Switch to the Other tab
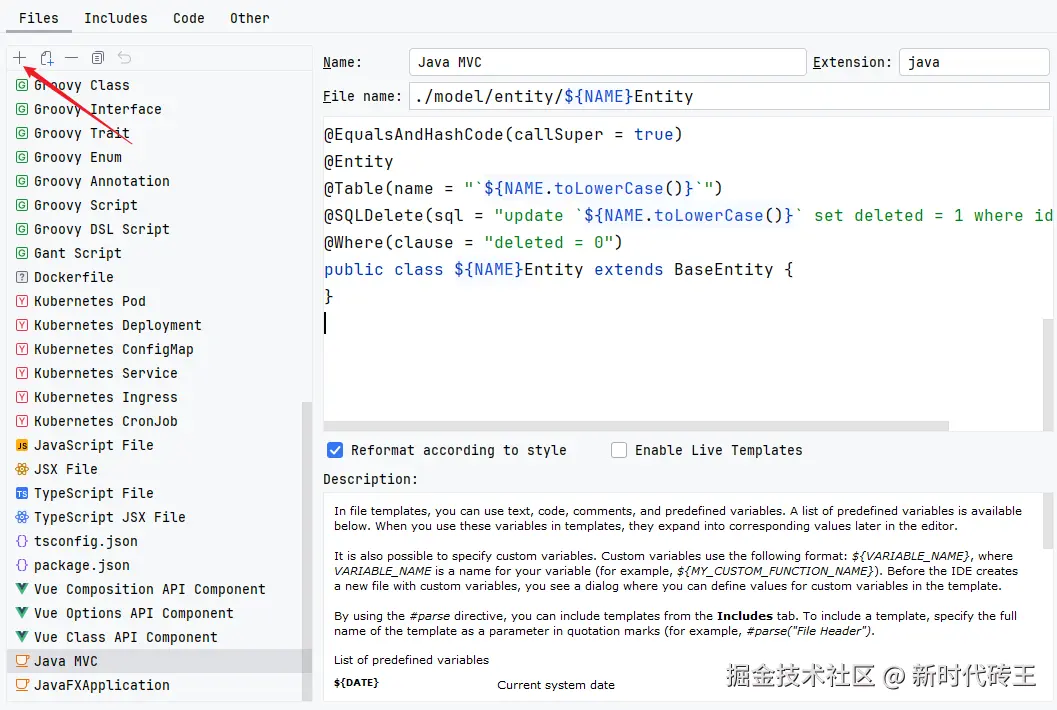The width and height of the screenshot is (1057, 710). [x=249, y=18]
